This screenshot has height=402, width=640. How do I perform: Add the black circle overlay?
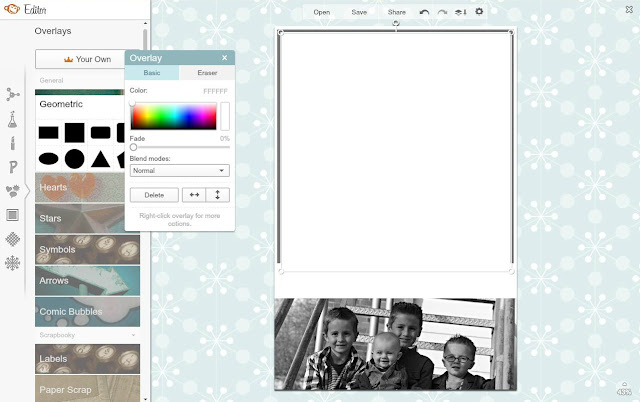point(75,159)
